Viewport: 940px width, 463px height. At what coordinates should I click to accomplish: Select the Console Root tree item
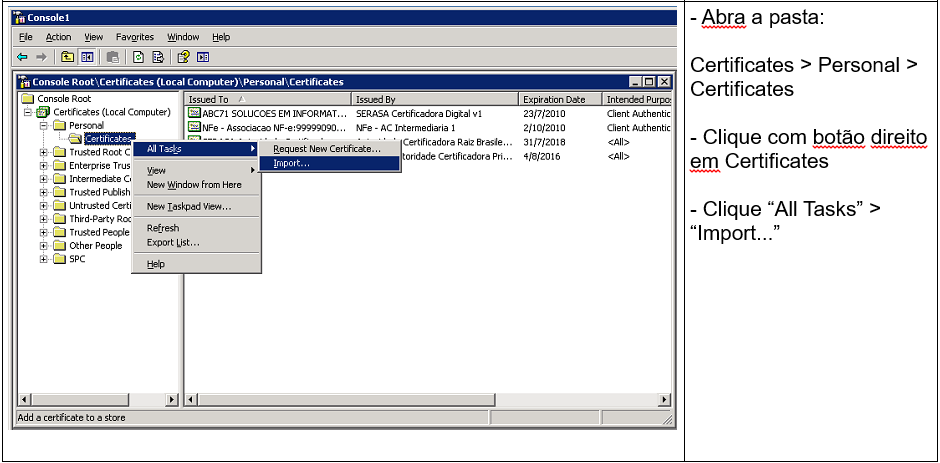(x=64, y=98)
